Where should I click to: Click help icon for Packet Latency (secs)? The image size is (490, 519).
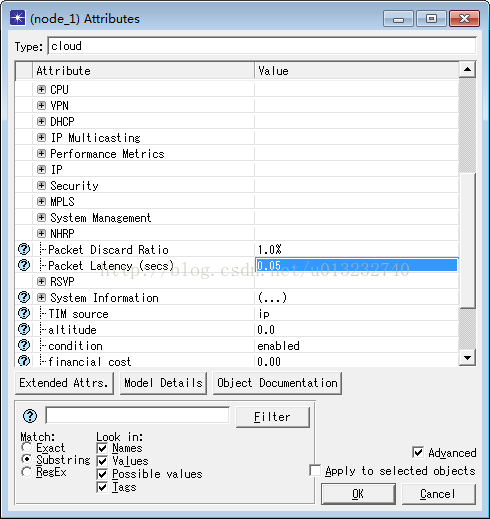[x=24, y=265]
